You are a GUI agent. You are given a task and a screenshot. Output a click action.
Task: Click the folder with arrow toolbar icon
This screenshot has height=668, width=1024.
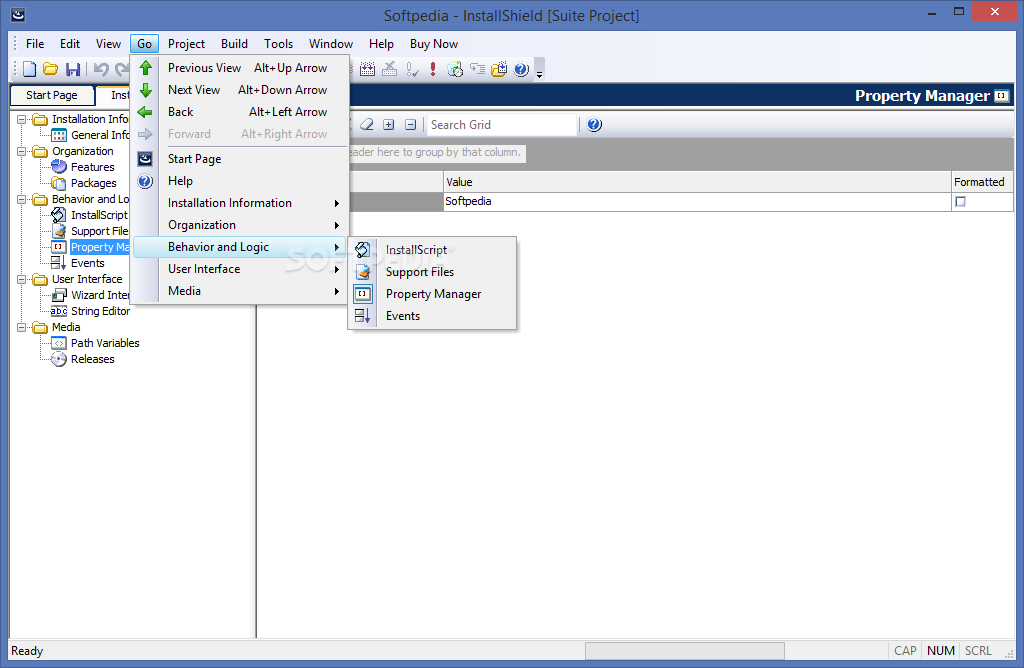click(499, 69)
